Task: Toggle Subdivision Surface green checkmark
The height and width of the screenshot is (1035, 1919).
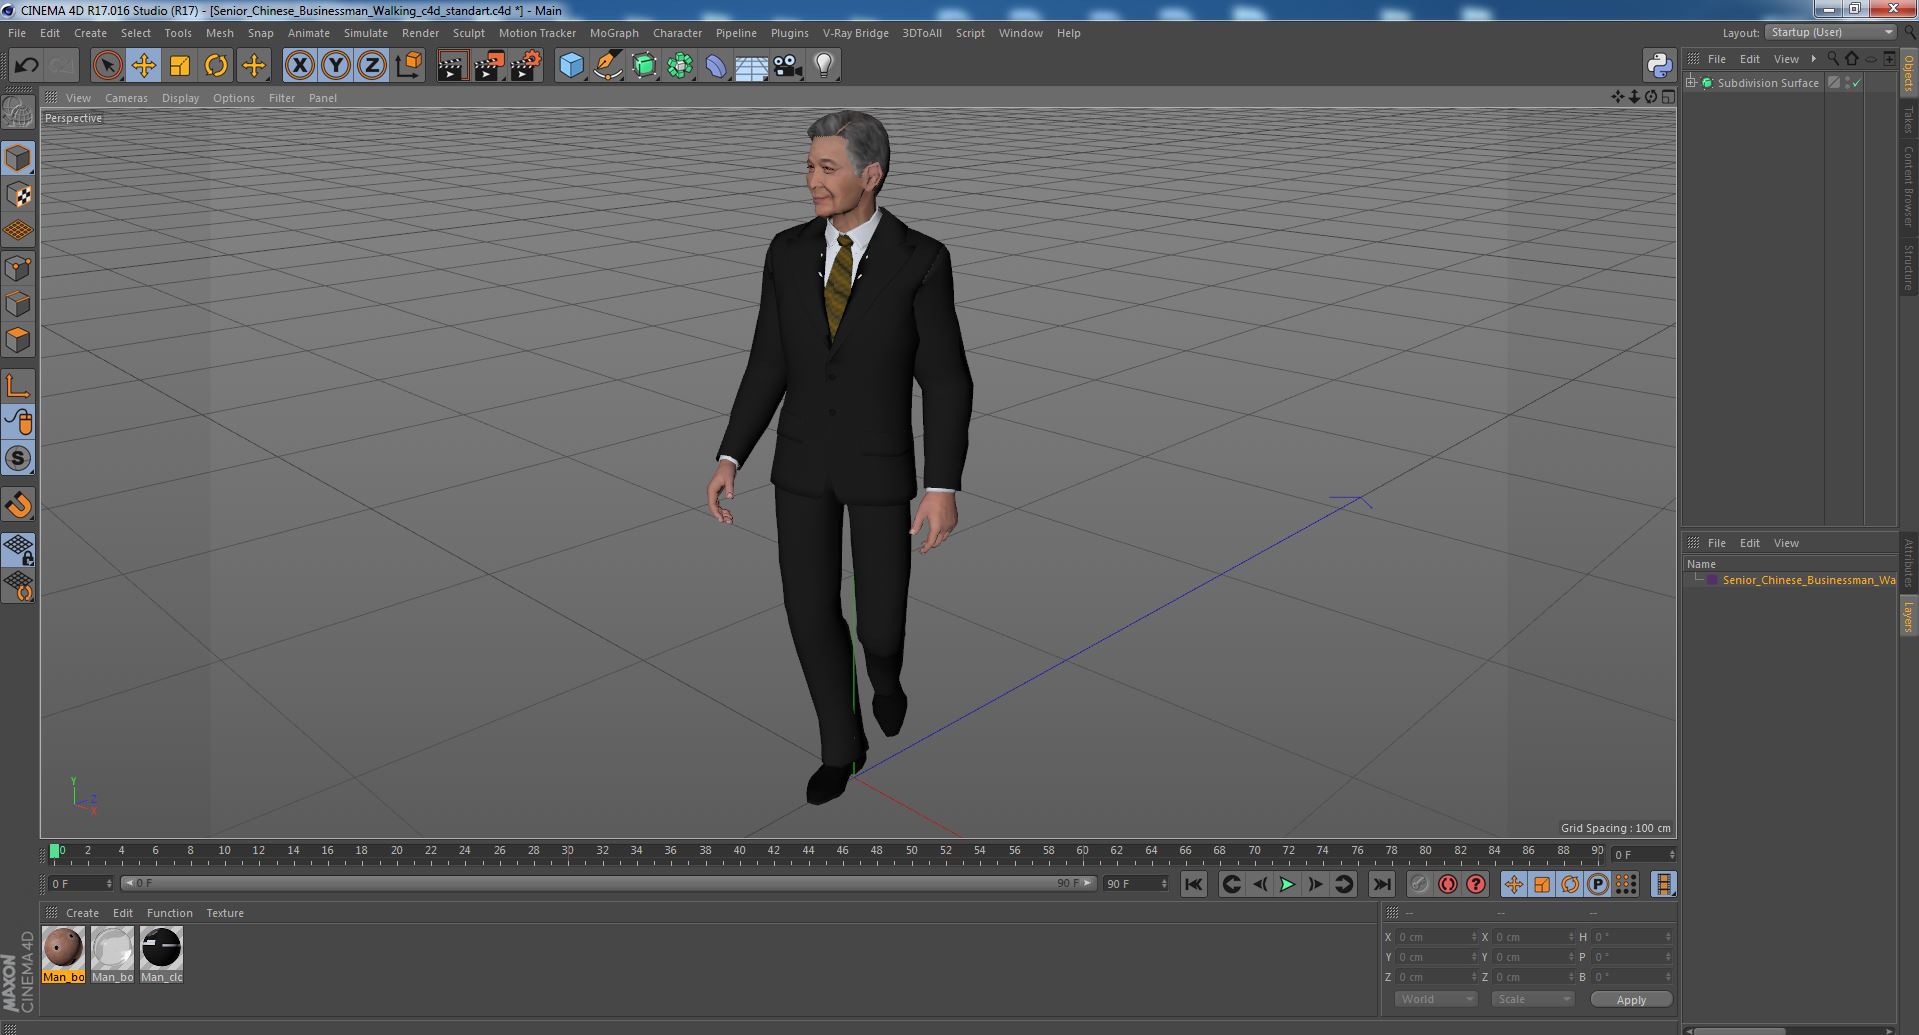Action: click(1857, 83)
